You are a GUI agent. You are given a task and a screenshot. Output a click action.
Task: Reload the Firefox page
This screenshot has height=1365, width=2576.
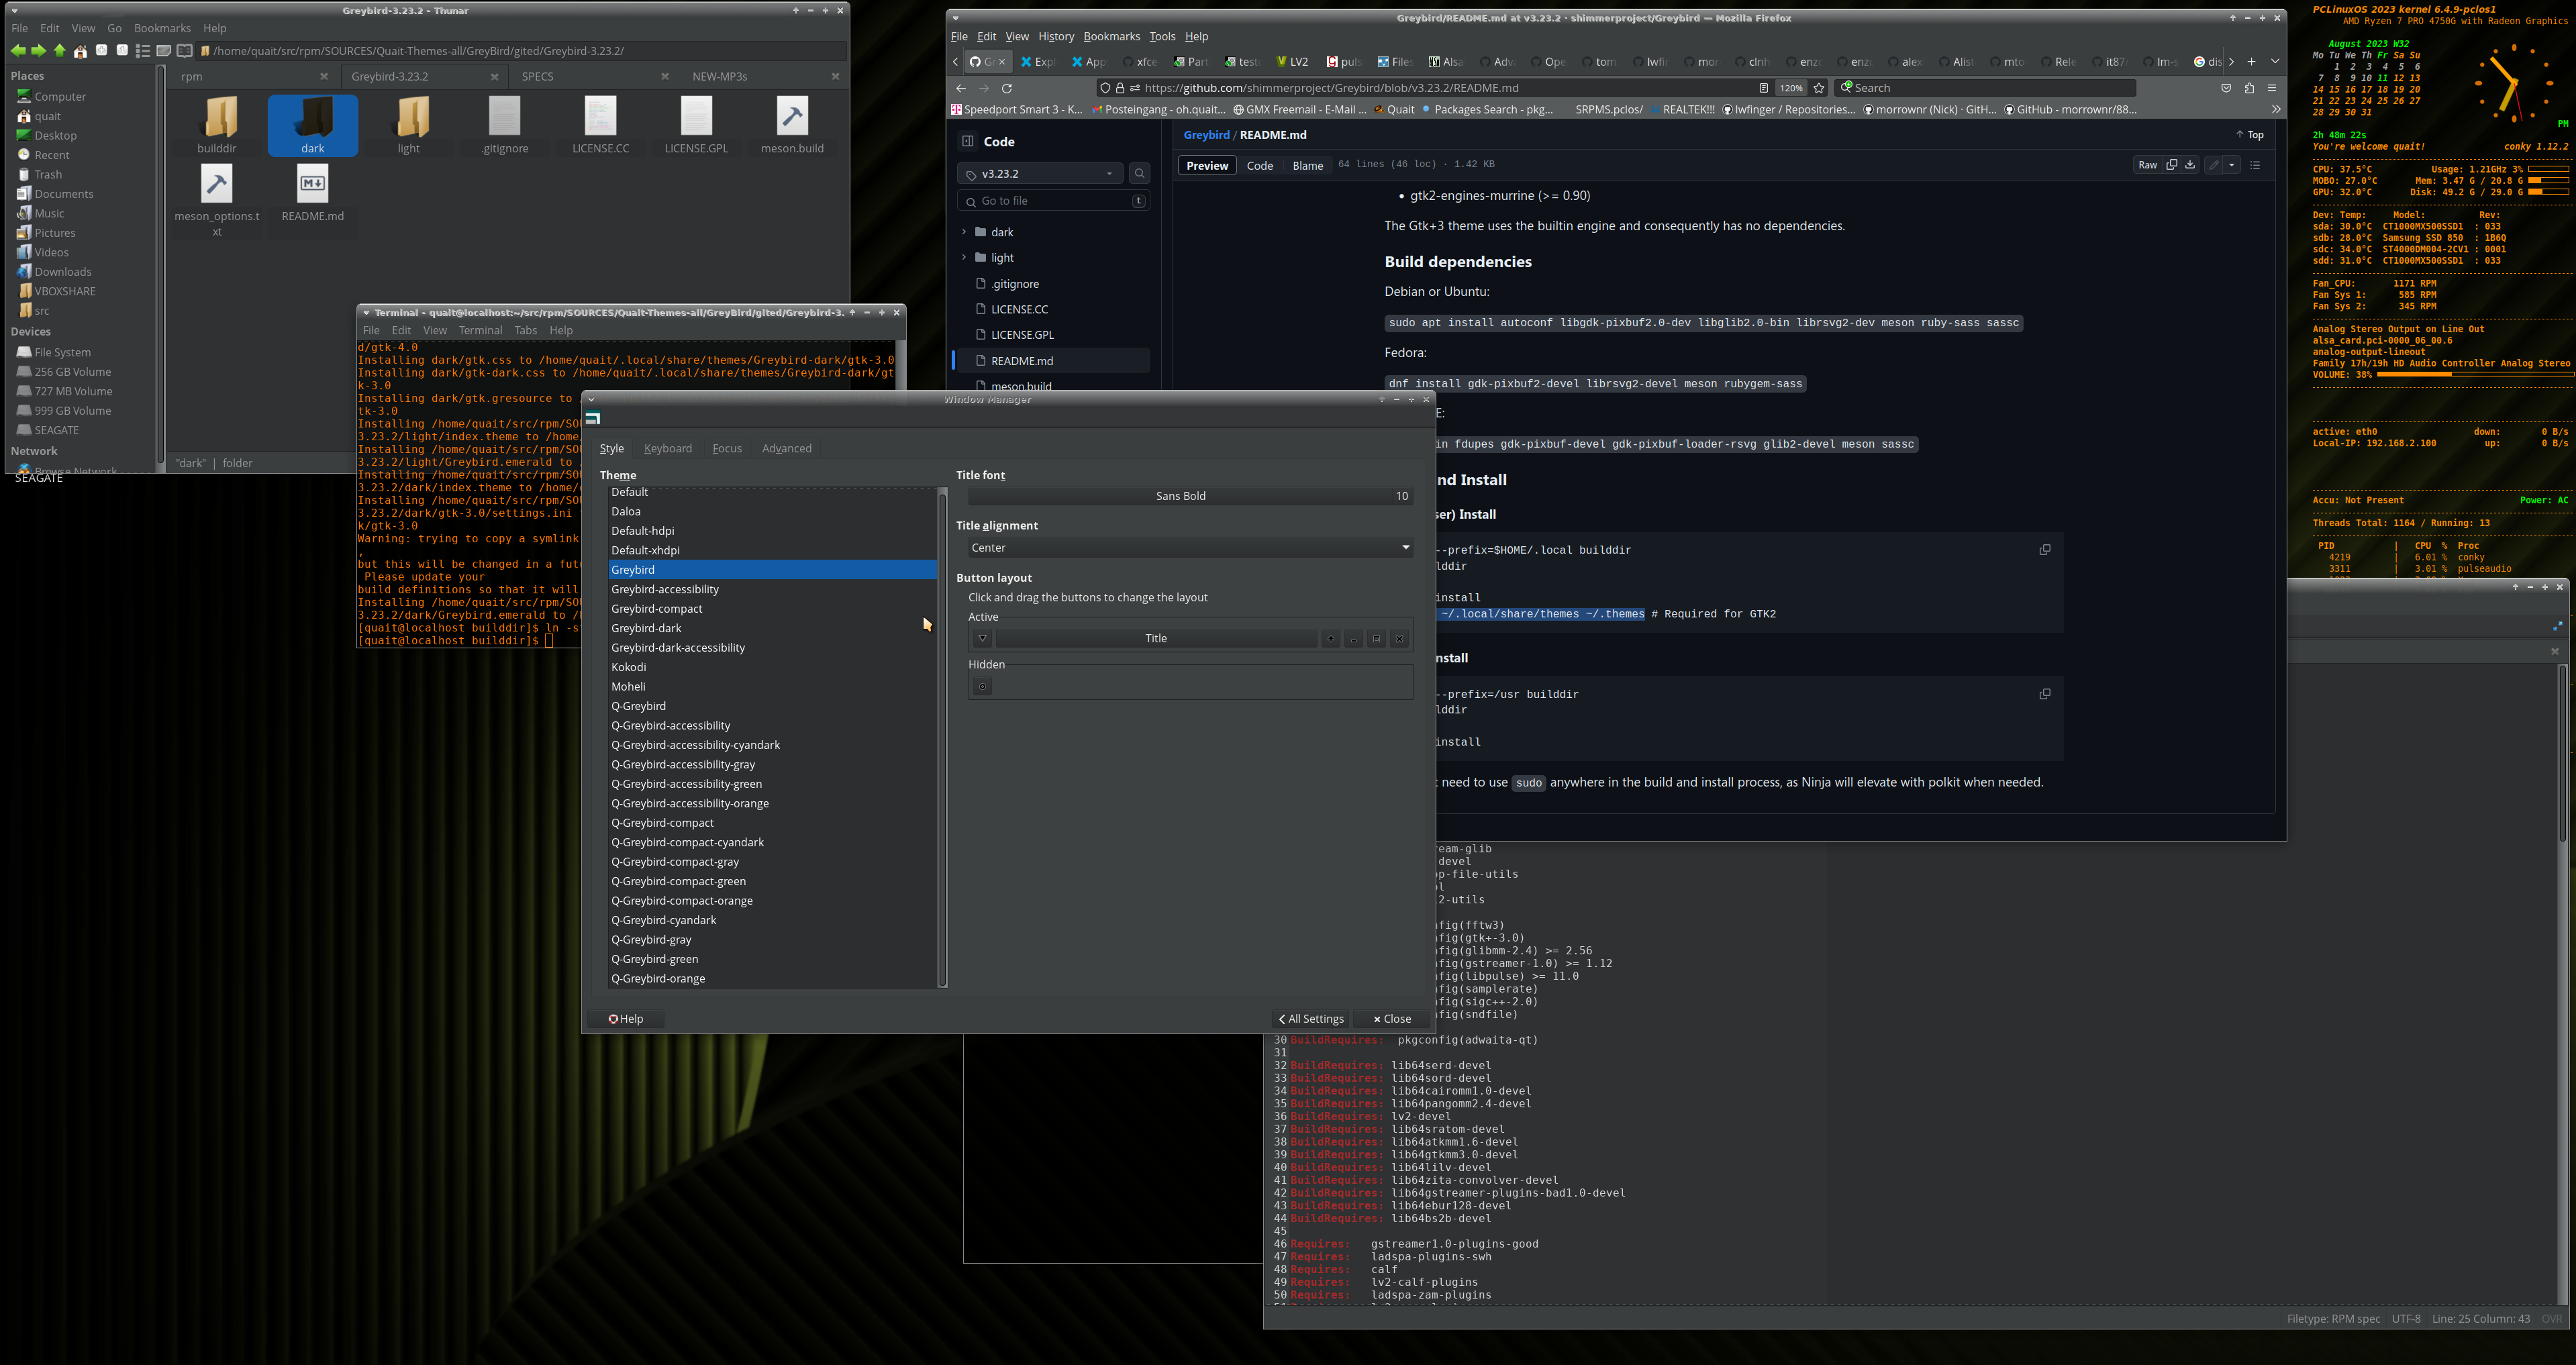tap(1007, 88)
